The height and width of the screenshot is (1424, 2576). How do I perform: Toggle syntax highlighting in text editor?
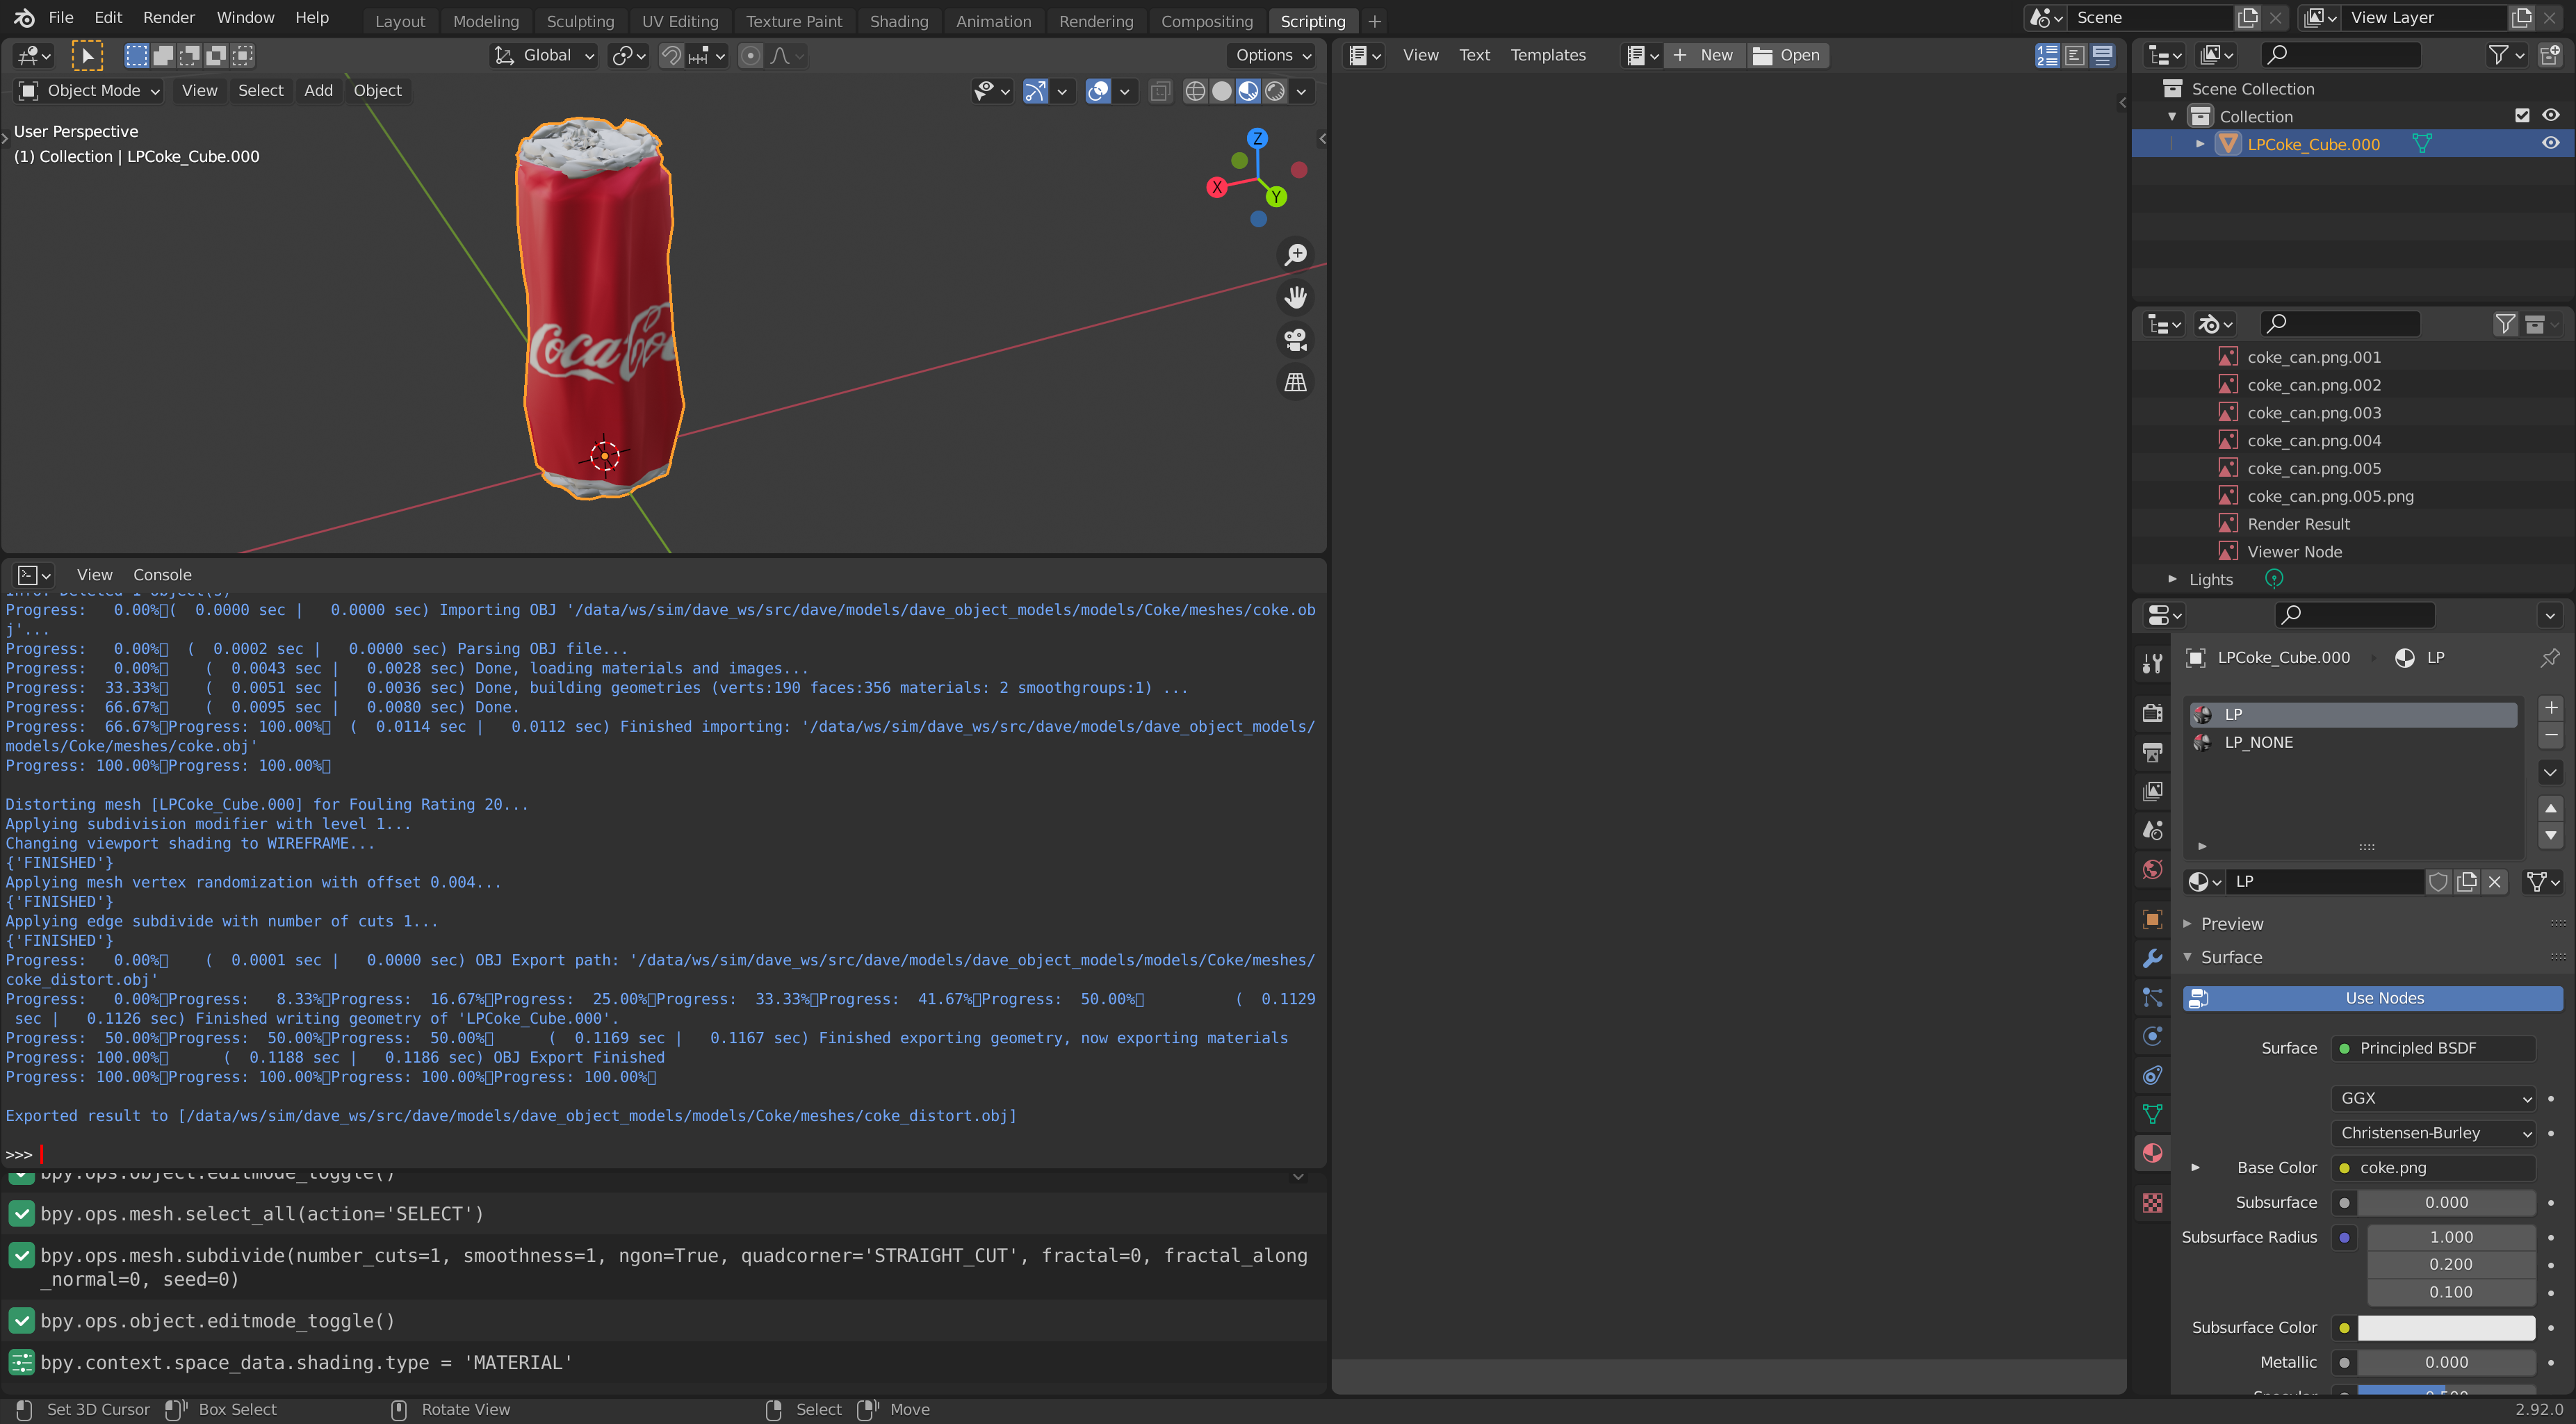pos(2103,56)
